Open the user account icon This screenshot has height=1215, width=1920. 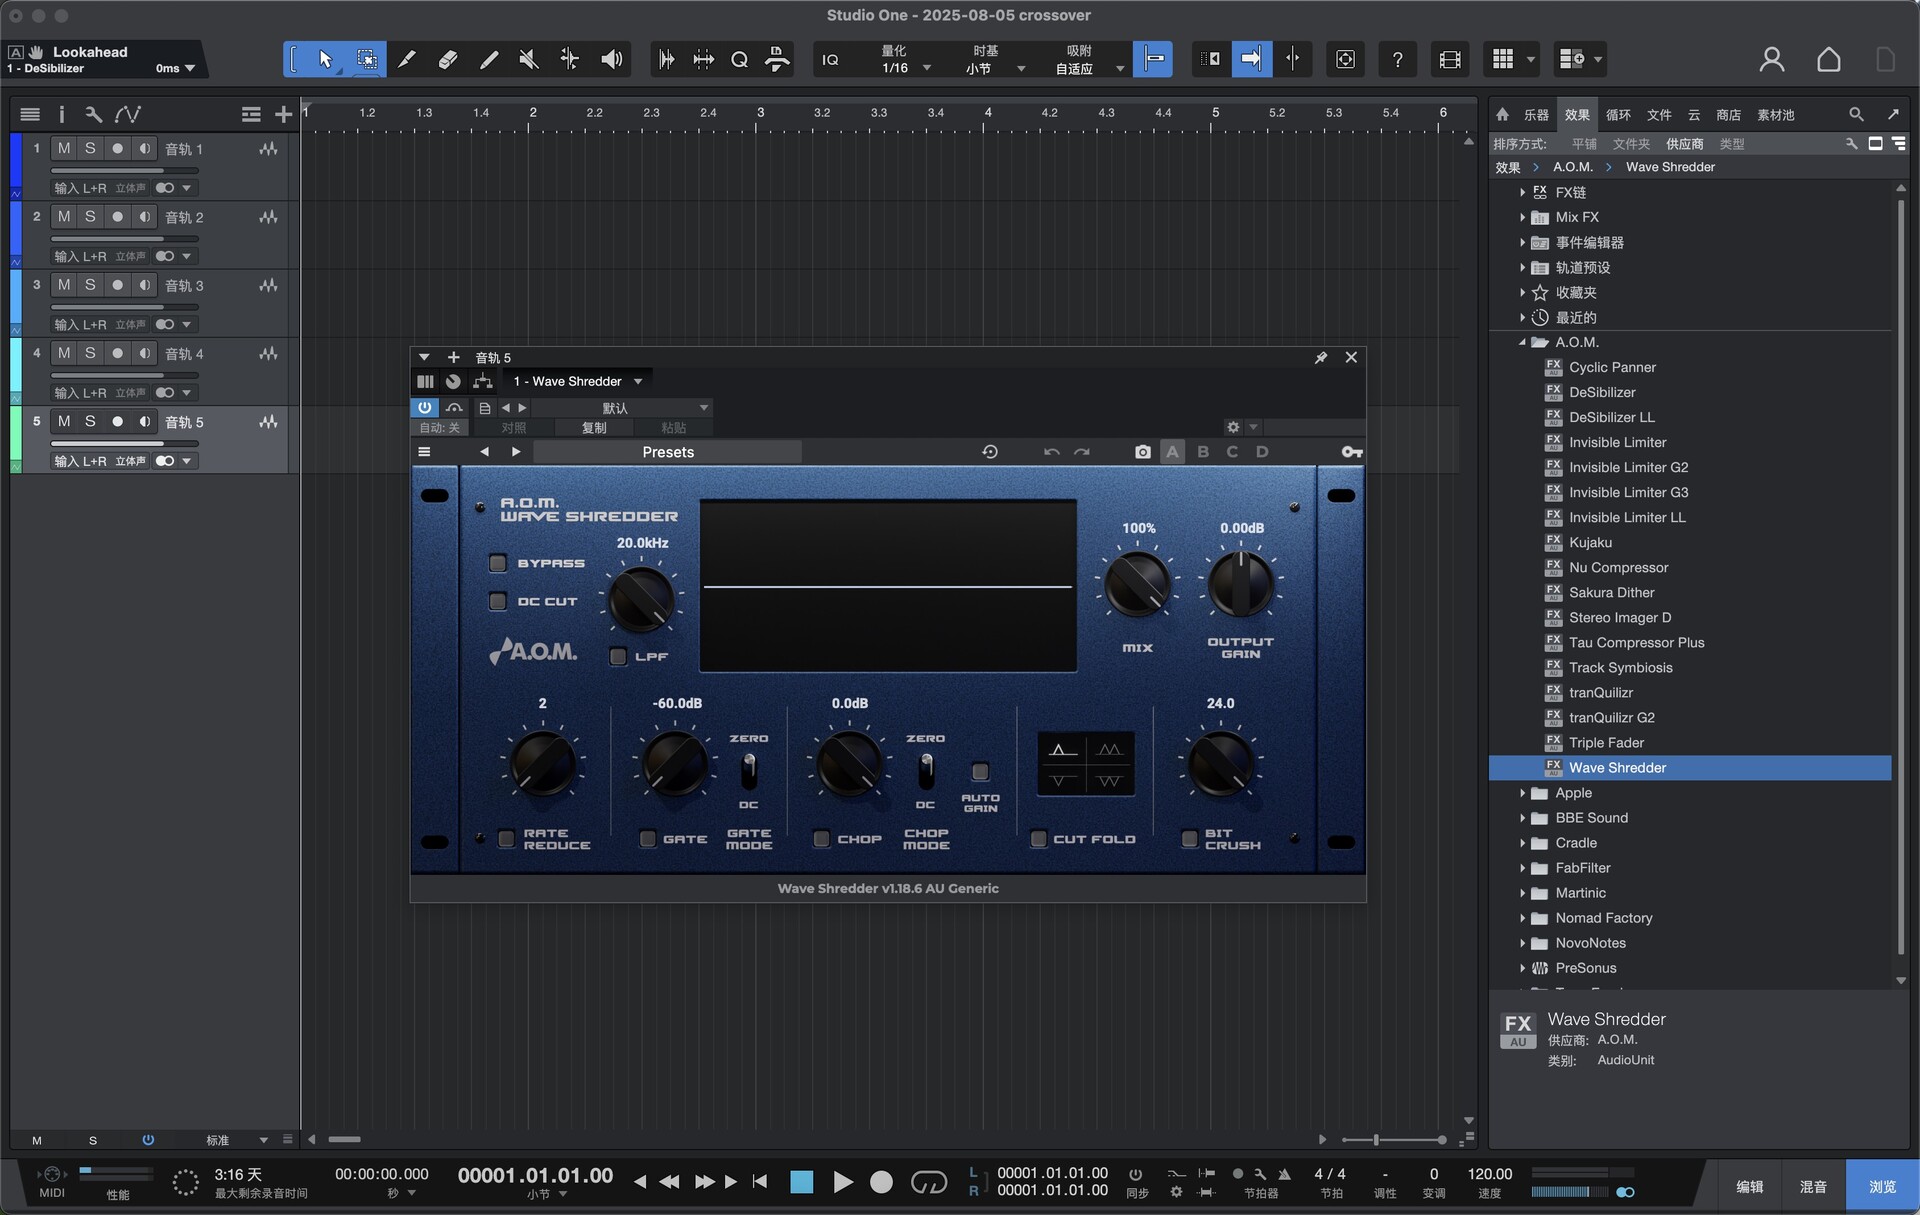tap(1771, 60)
